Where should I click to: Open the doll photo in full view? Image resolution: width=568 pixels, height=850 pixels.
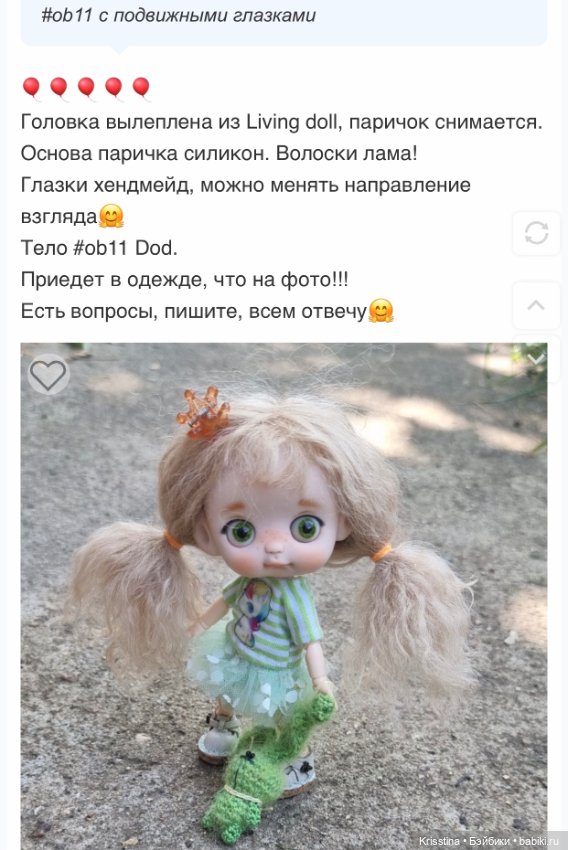pos(283,596)
